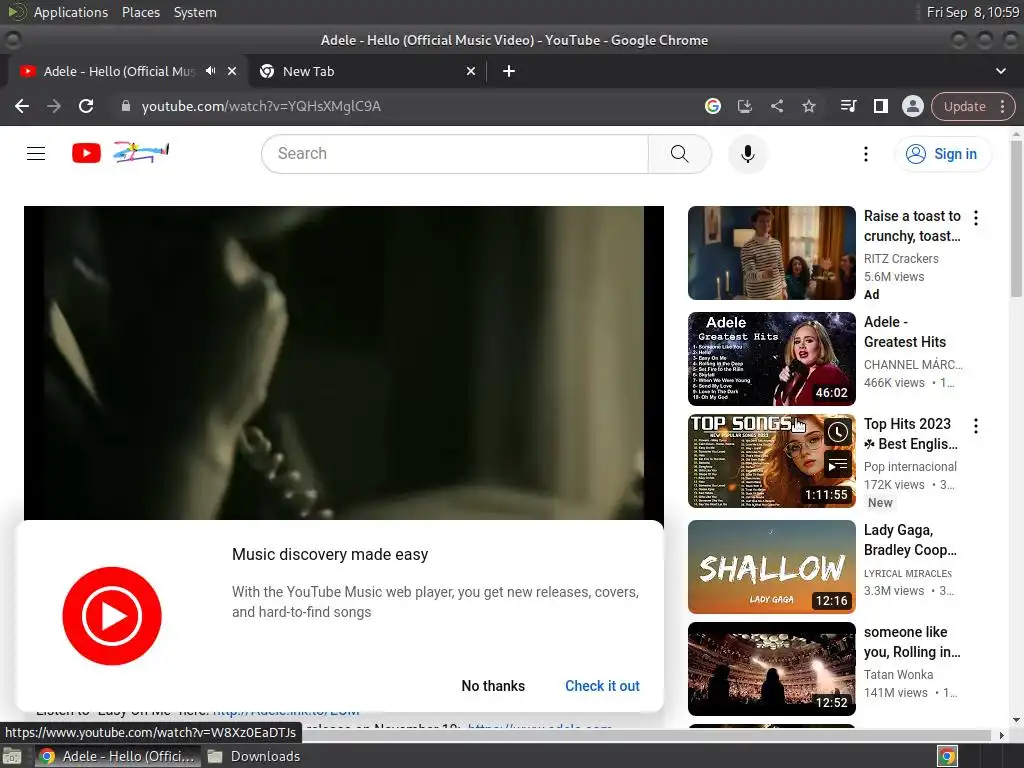Dismiss popup with No thanks
Screen dimensions: 1024x768
coord(493,686)
